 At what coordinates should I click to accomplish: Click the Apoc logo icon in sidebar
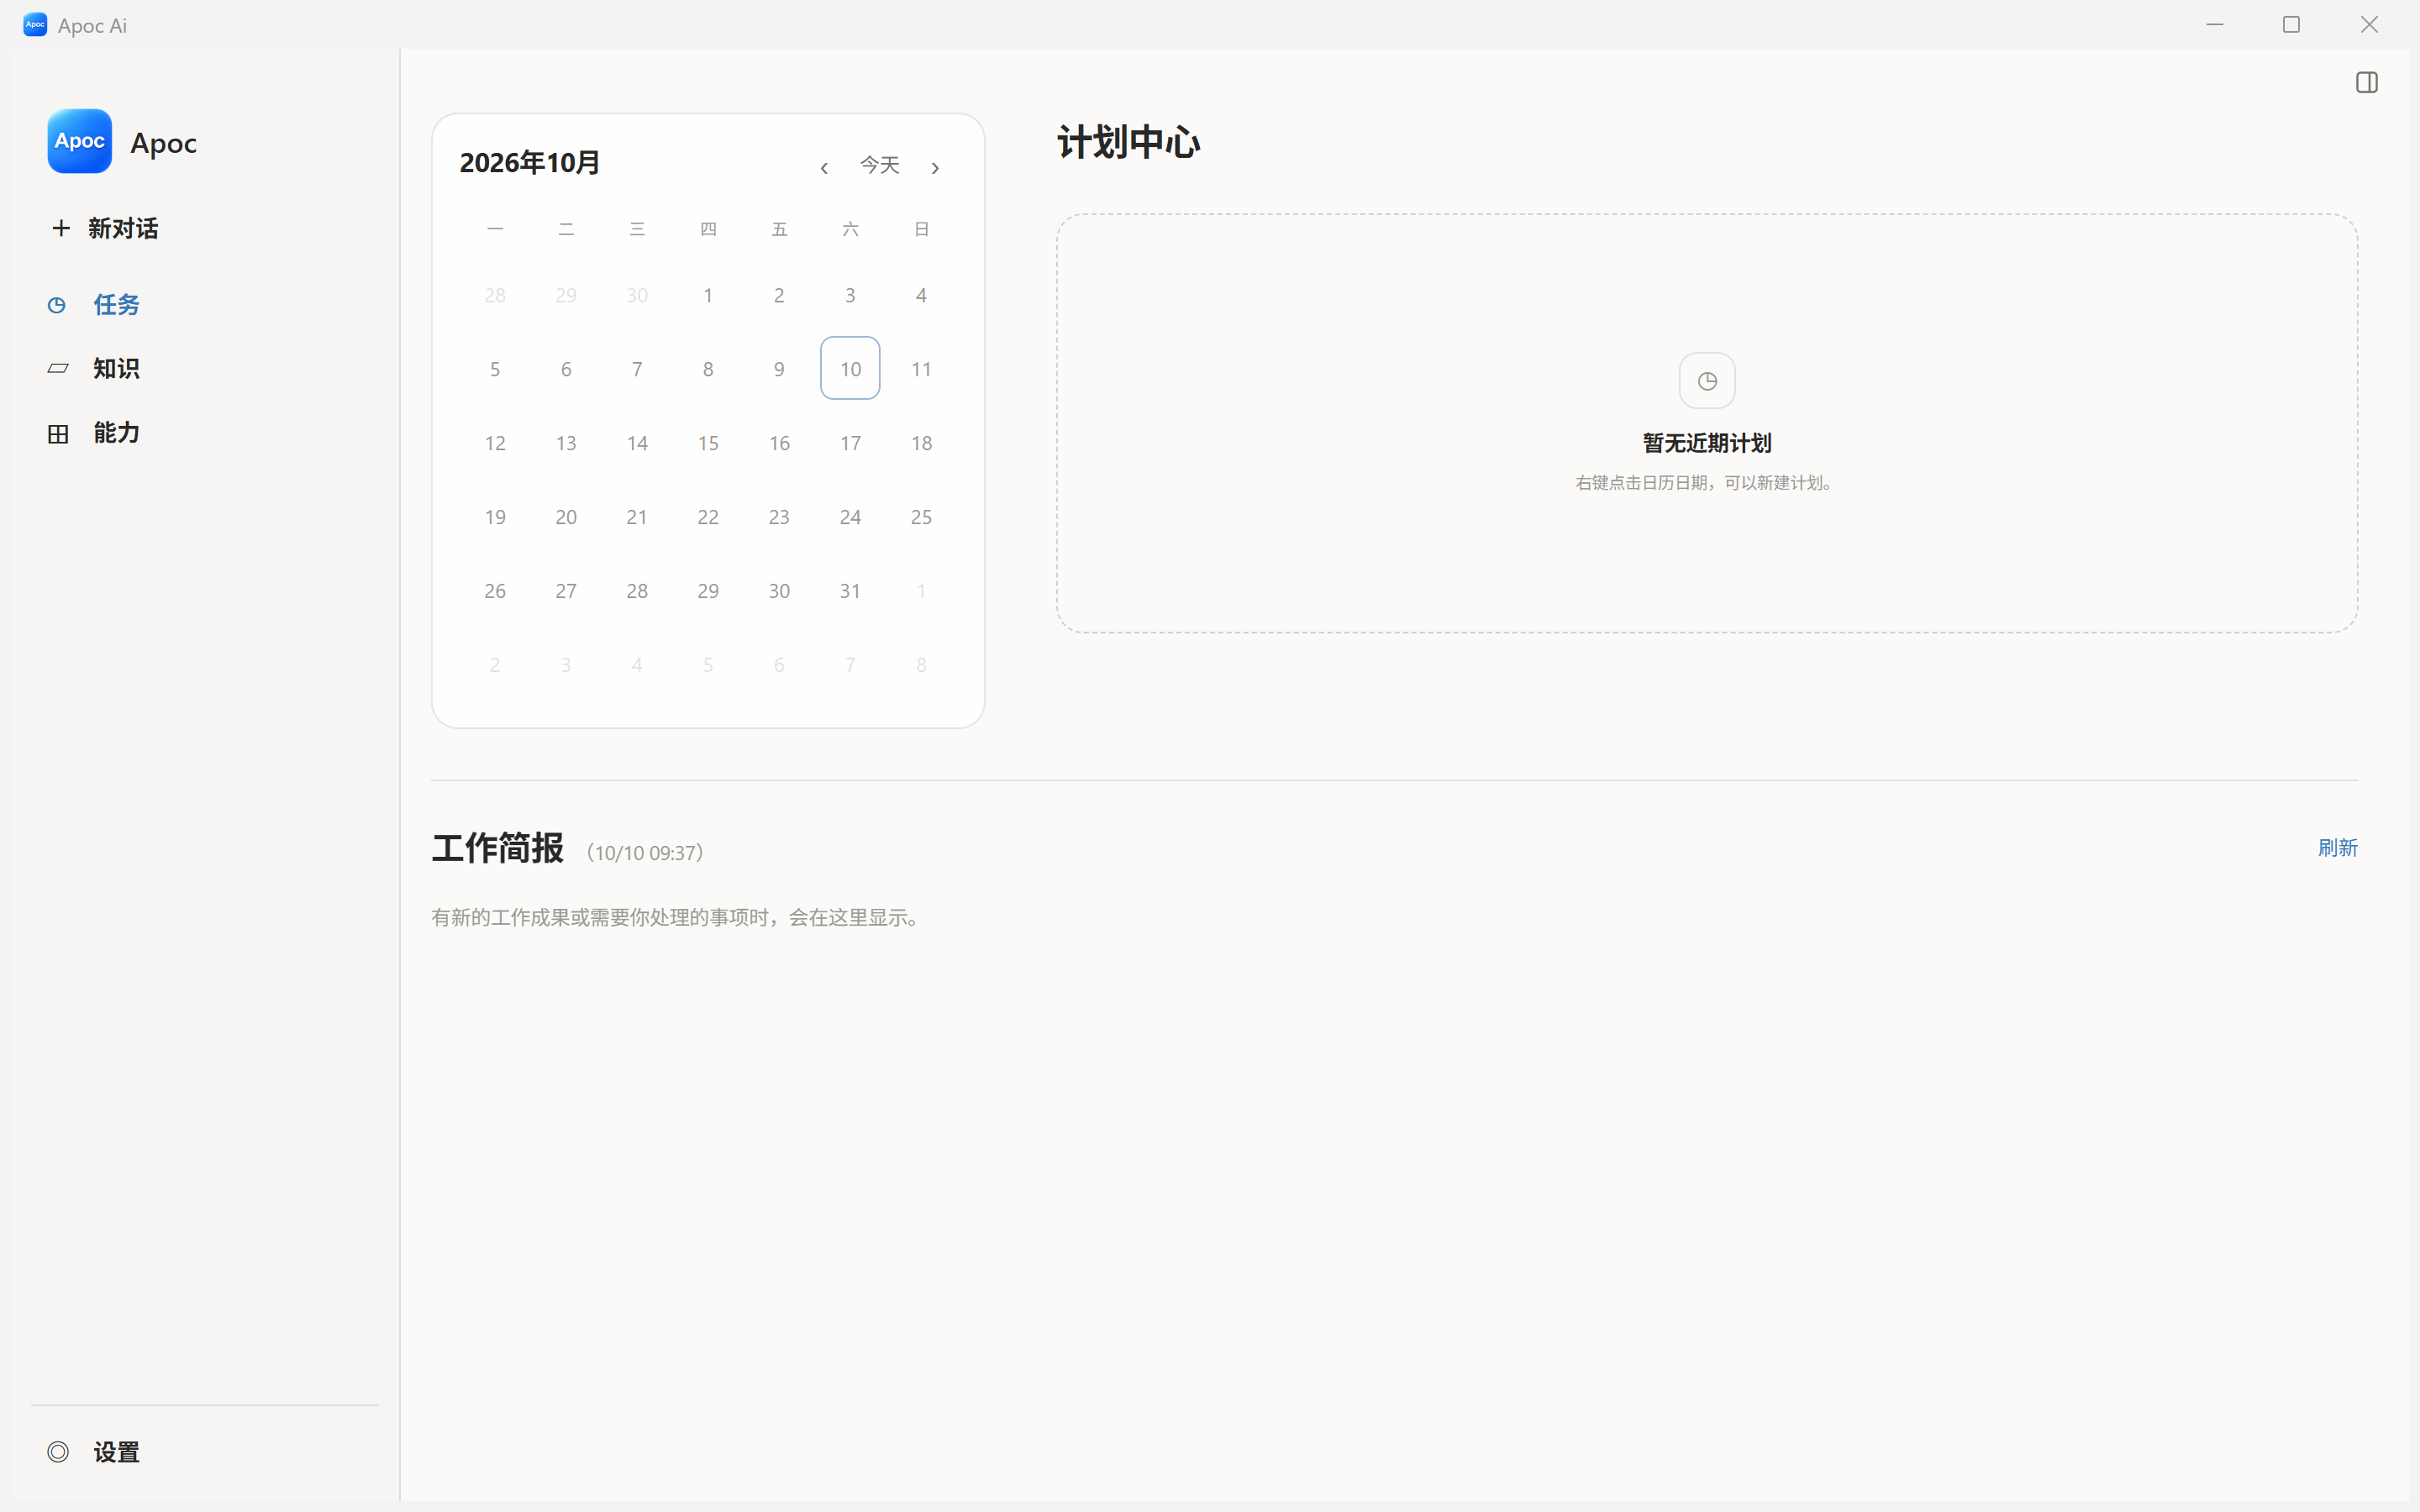[79, 141]
